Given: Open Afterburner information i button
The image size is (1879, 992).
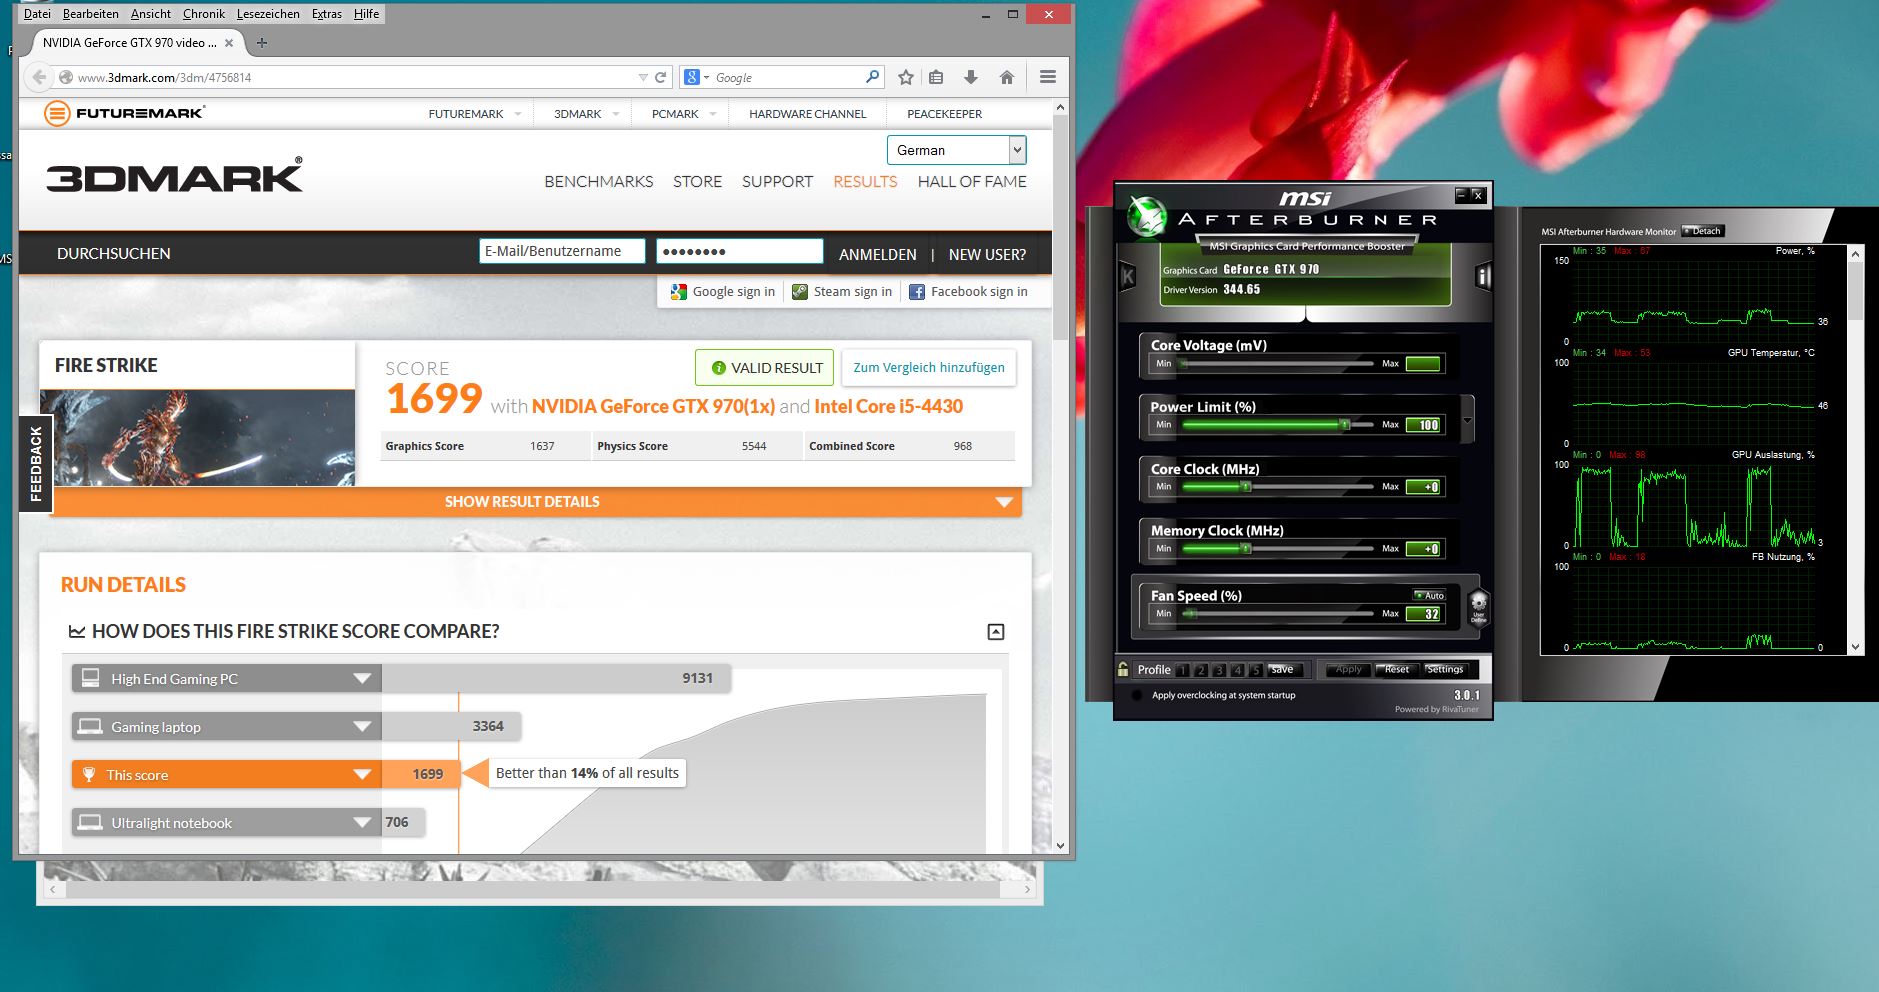Looking at the screenshot, I should 1483,276.
